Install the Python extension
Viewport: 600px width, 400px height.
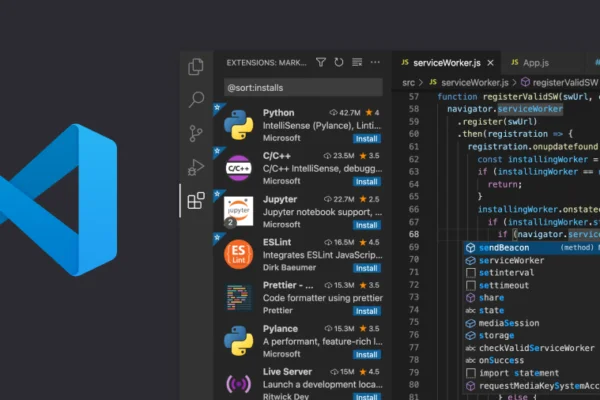coord(367,139)
